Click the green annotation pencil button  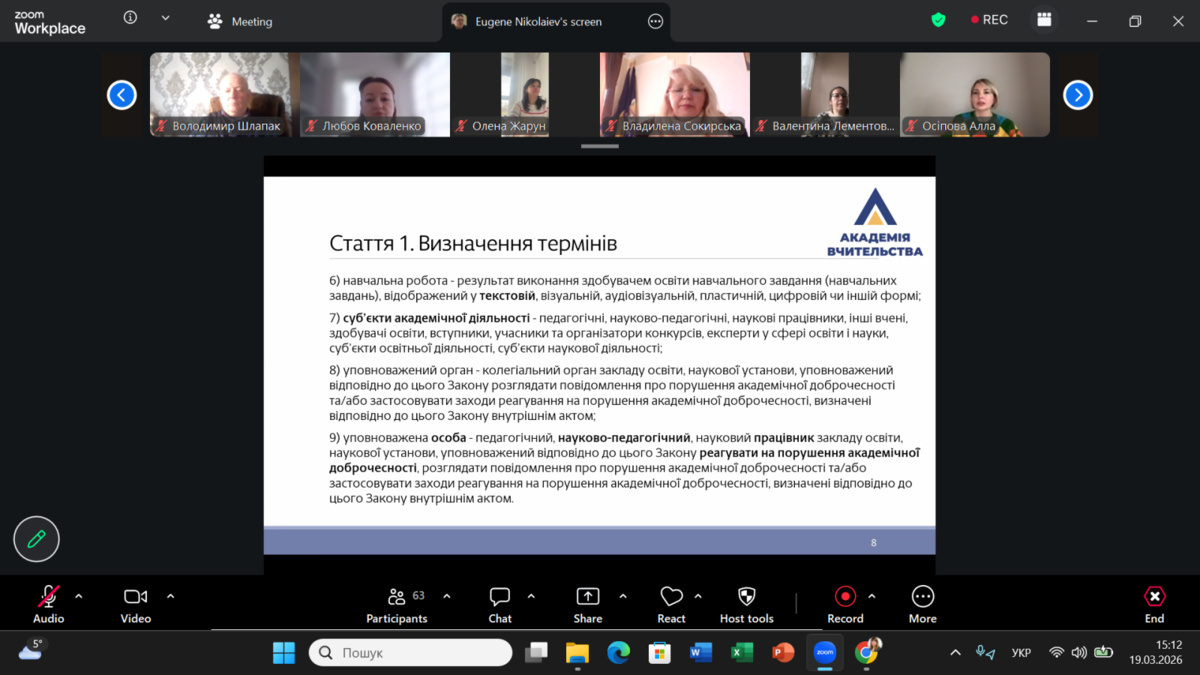(x=37, y=539)
